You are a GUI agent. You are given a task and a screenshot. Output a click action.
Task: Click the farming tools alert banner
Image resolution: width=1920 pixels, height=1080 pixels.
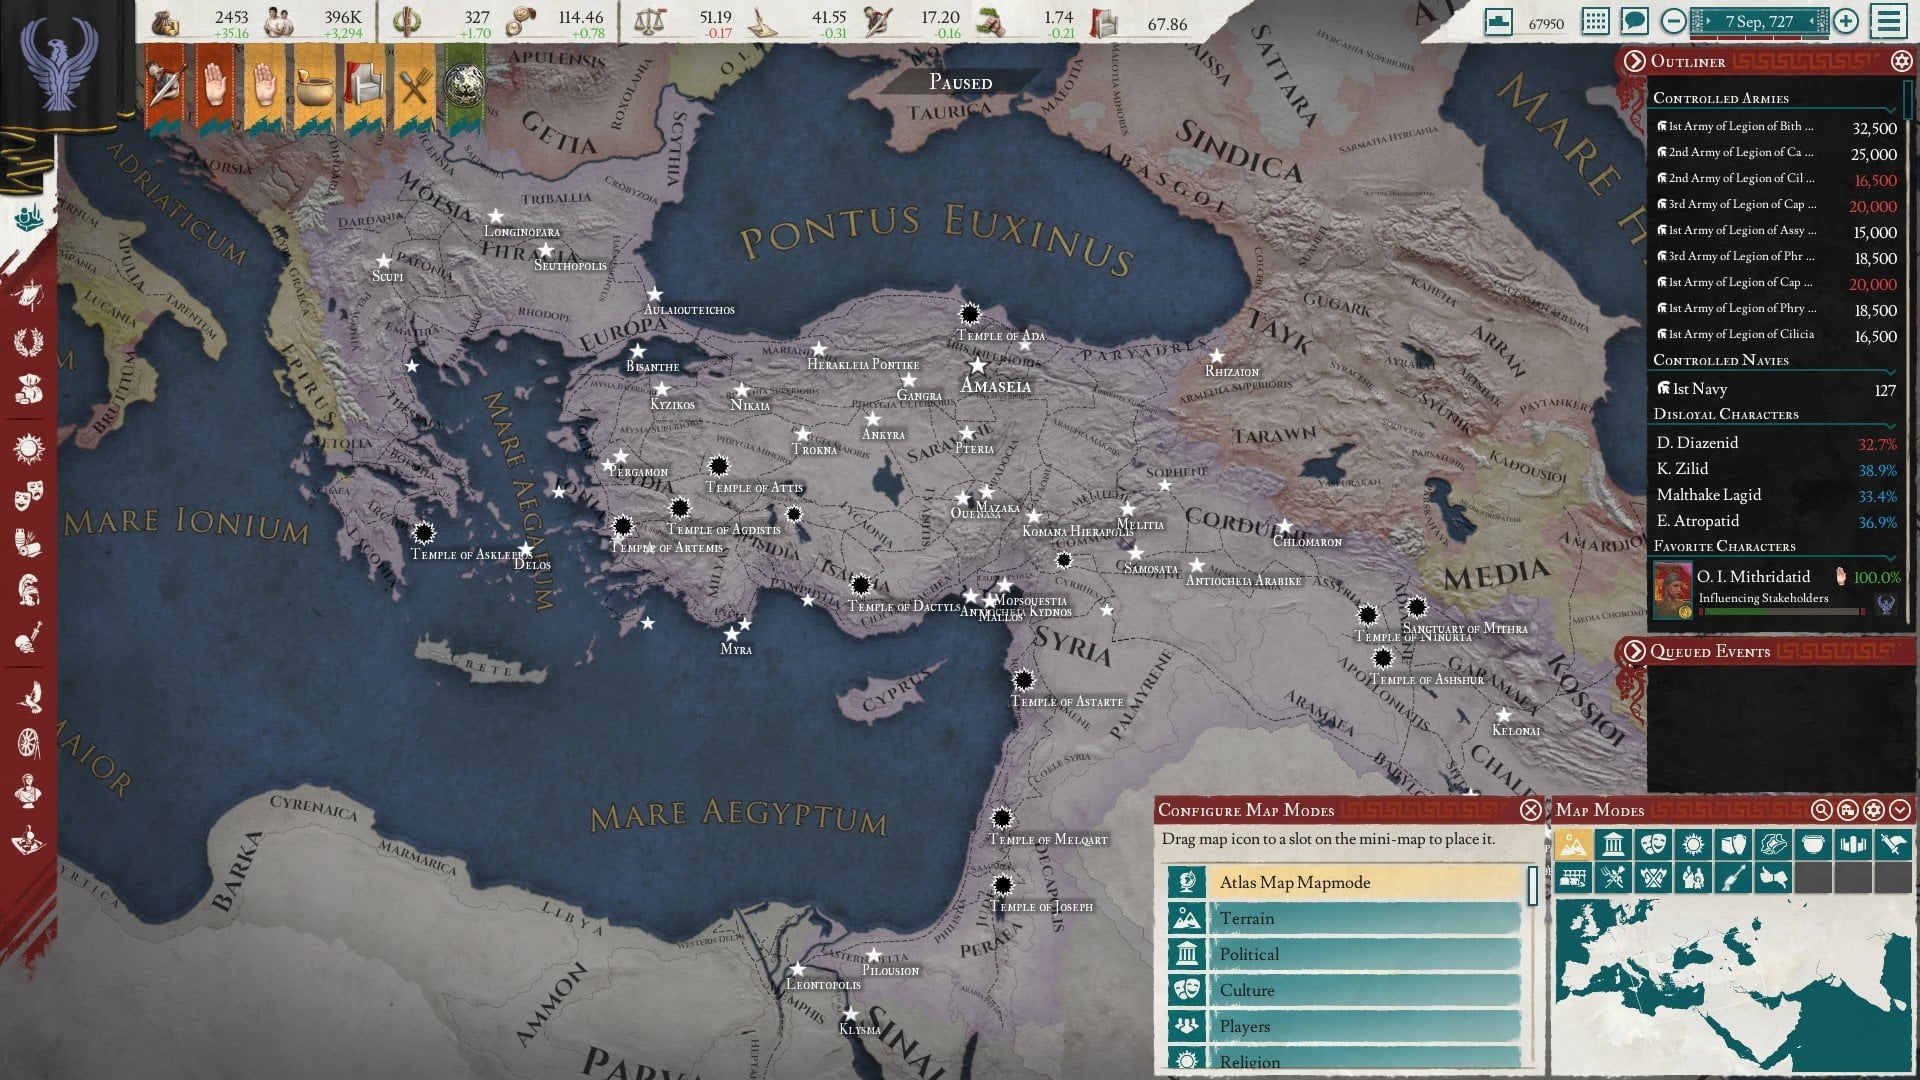[414, 89]
